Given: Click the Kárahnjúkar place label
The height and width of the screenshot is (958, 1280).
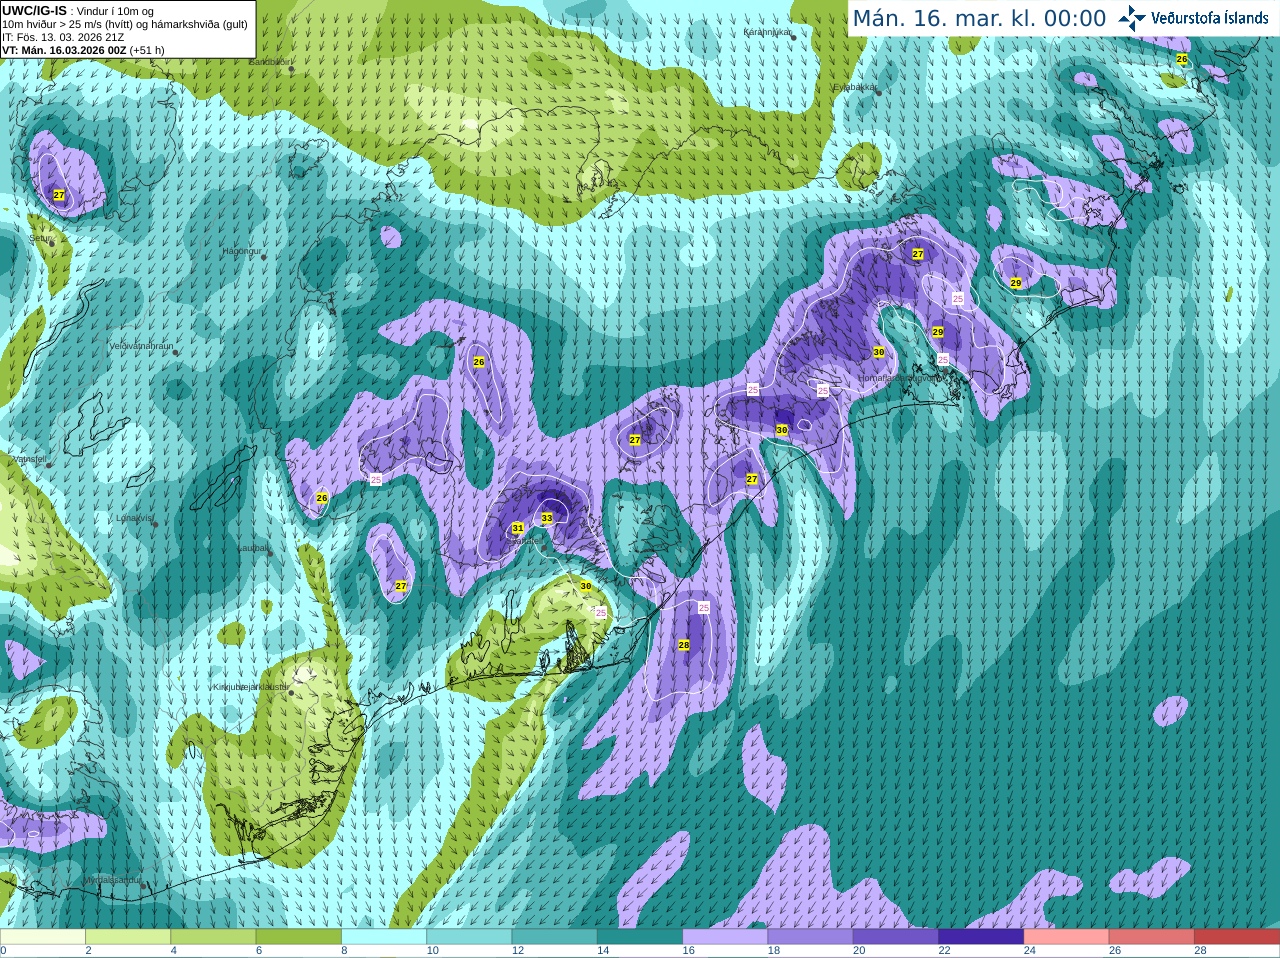Looking at the screenshot, I should [768, 32].
